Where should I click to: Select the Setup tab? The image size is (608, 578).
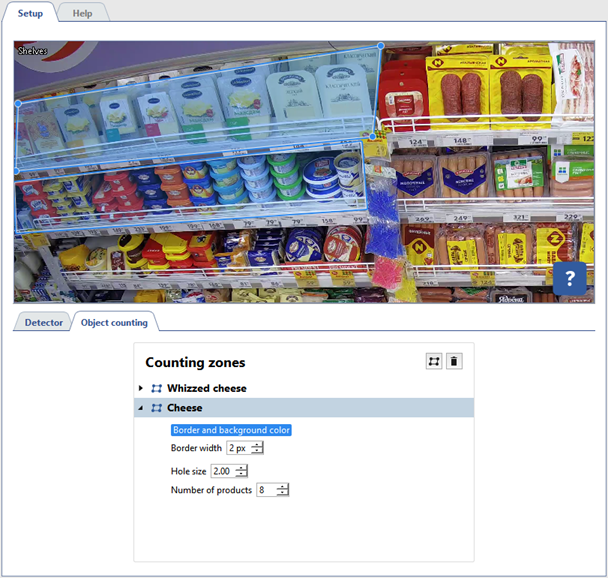pyautogui.click(x=30, y=13)
